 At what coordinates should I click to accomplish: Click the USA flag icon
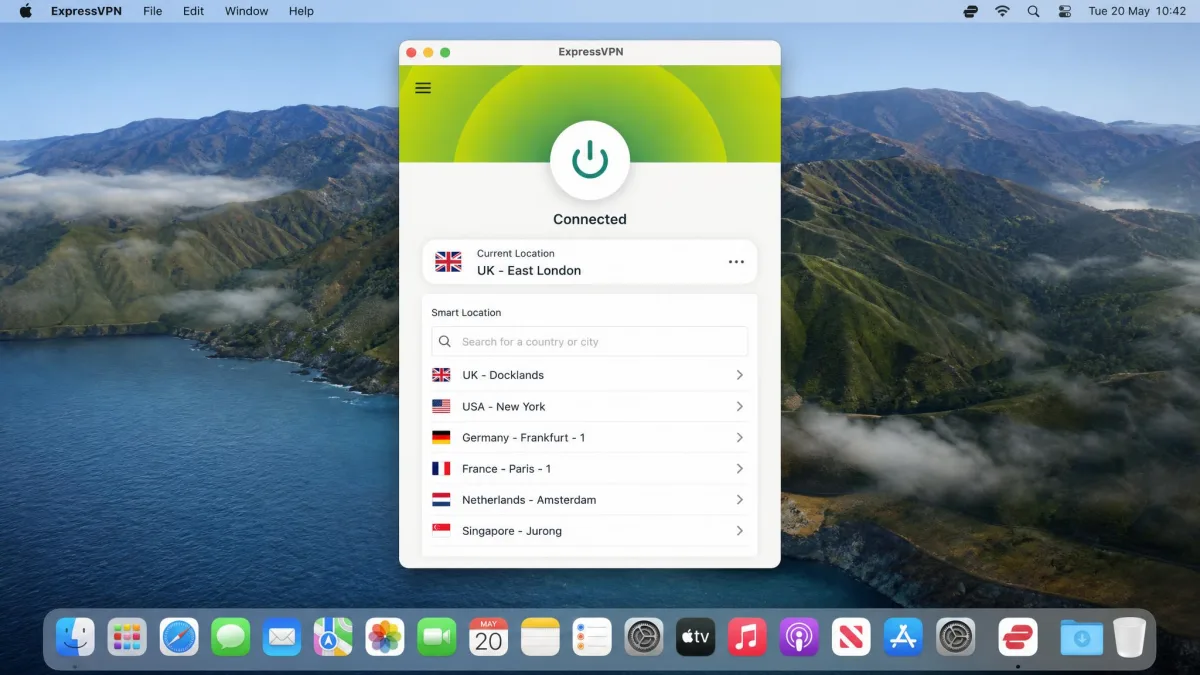point(441,406)
